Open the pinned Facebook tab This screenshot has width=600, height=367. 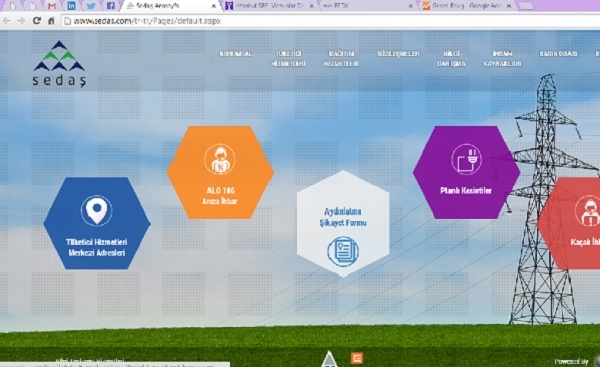click(111, 6)
